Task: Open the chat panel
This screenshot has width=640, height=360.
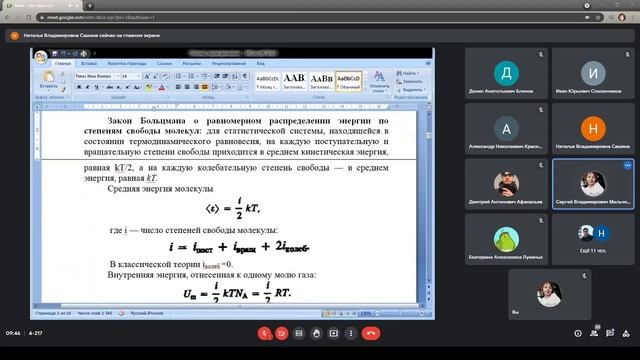Action: [x=610, y=333]
